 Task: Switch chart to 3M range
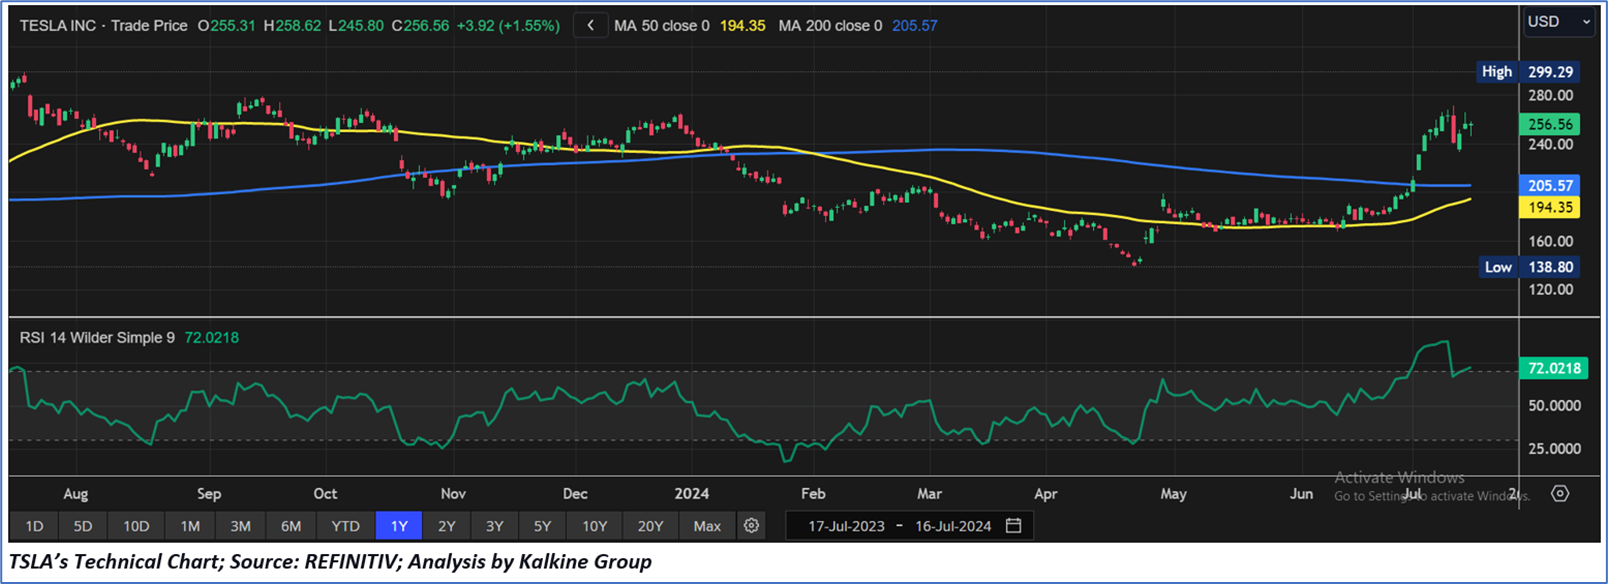(240, 526)
